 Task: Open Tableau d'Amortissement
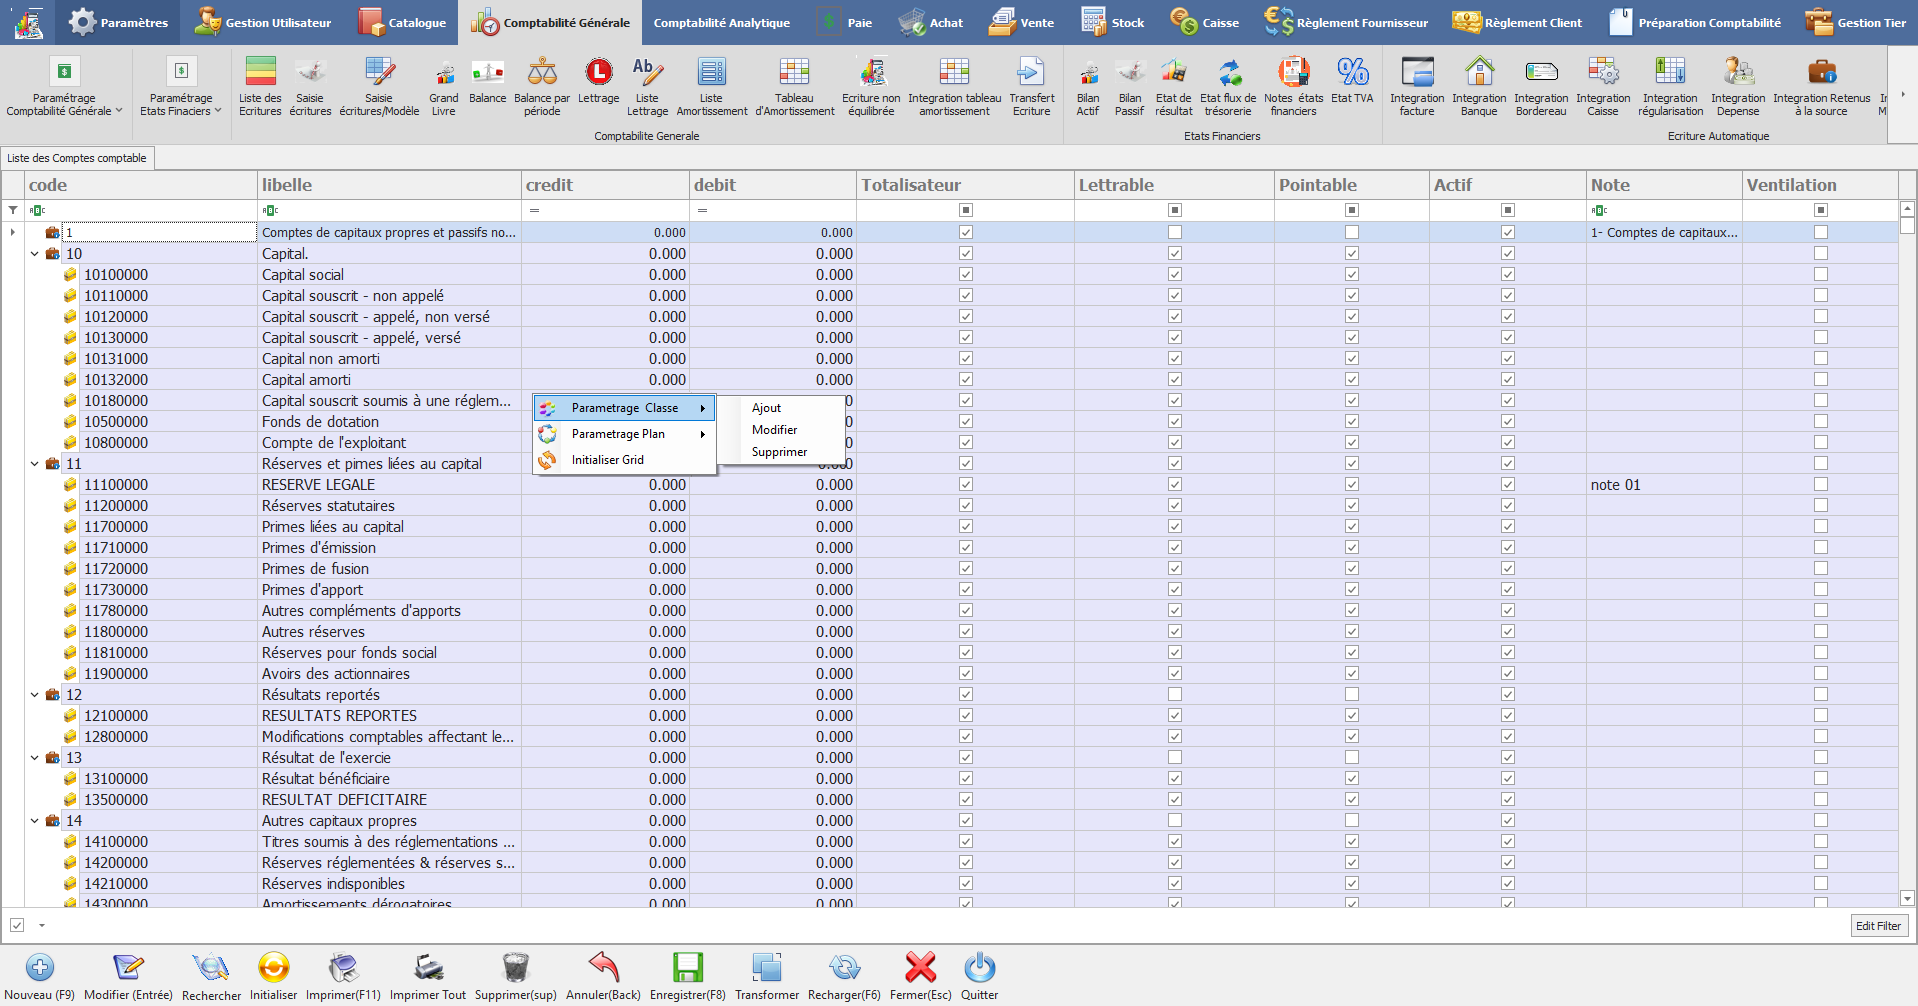tap(795, 86)
